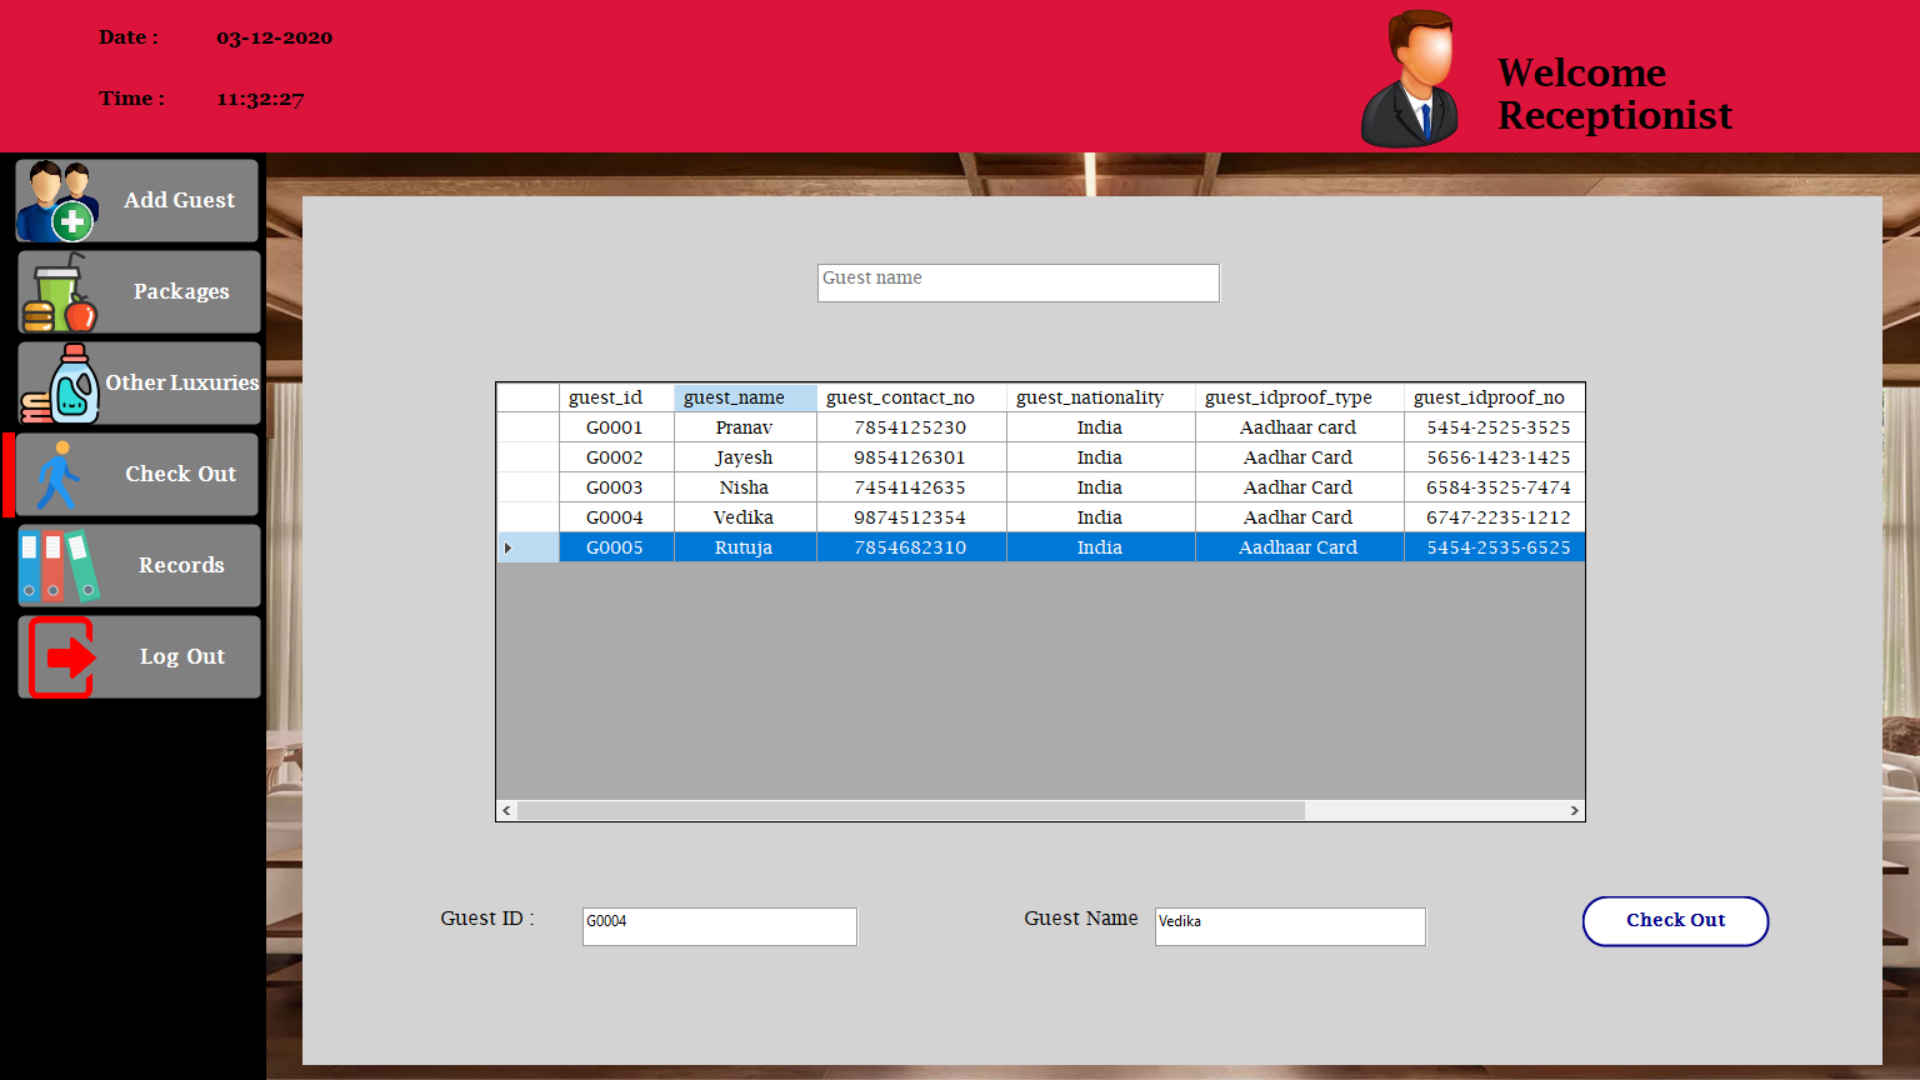Click the row selector arrow beside G0005
The width and height of the screenshot is (1920, 1080).
[507, 547]
